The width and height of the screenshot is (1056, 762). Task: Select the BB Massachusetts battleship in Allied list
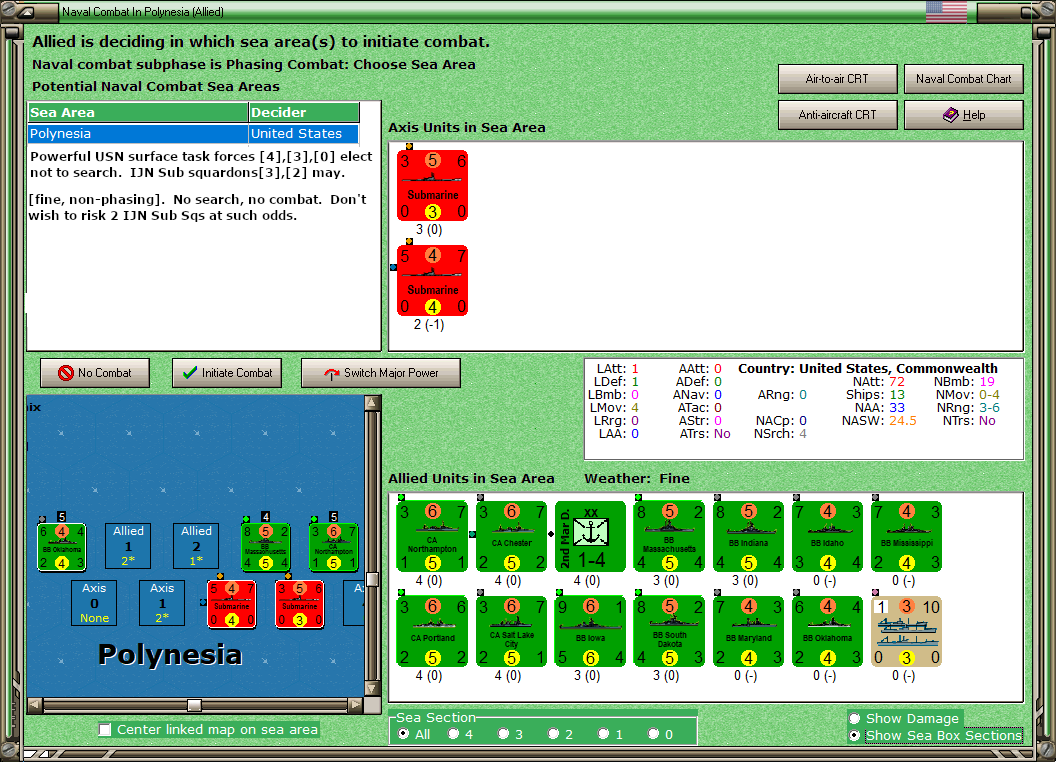(669, 536)
